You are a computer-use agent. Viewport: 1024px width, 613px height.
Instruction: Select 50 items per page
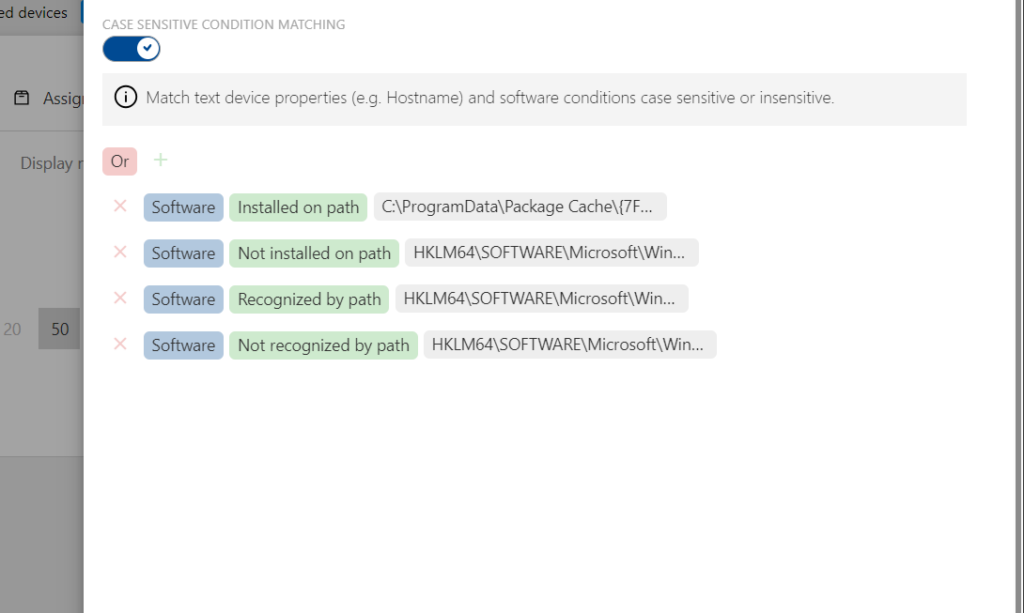(x=59, y=329)
